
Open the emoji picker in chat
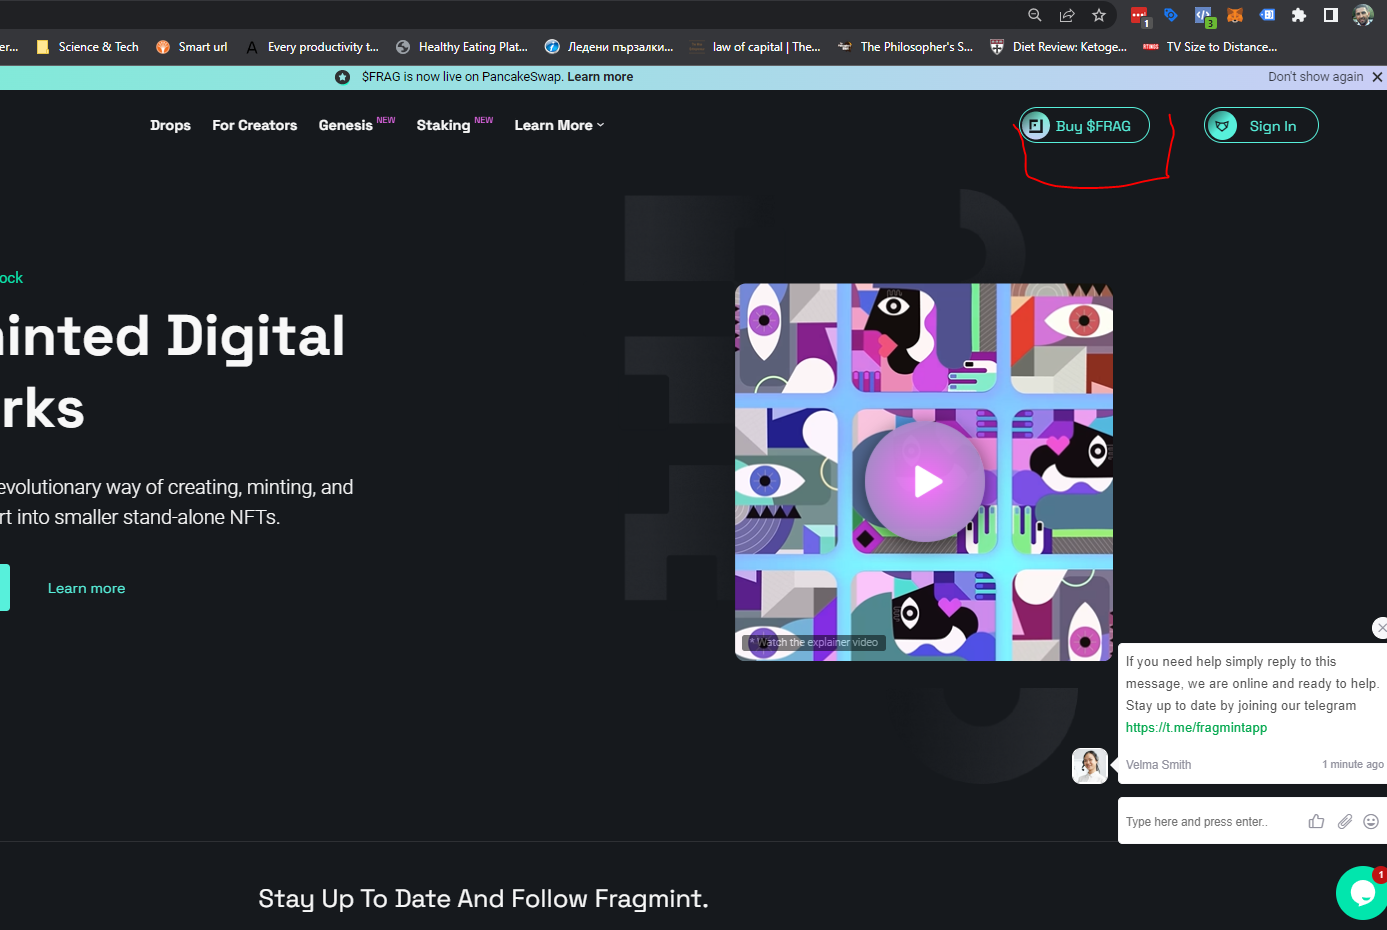tap(1371, 821)
